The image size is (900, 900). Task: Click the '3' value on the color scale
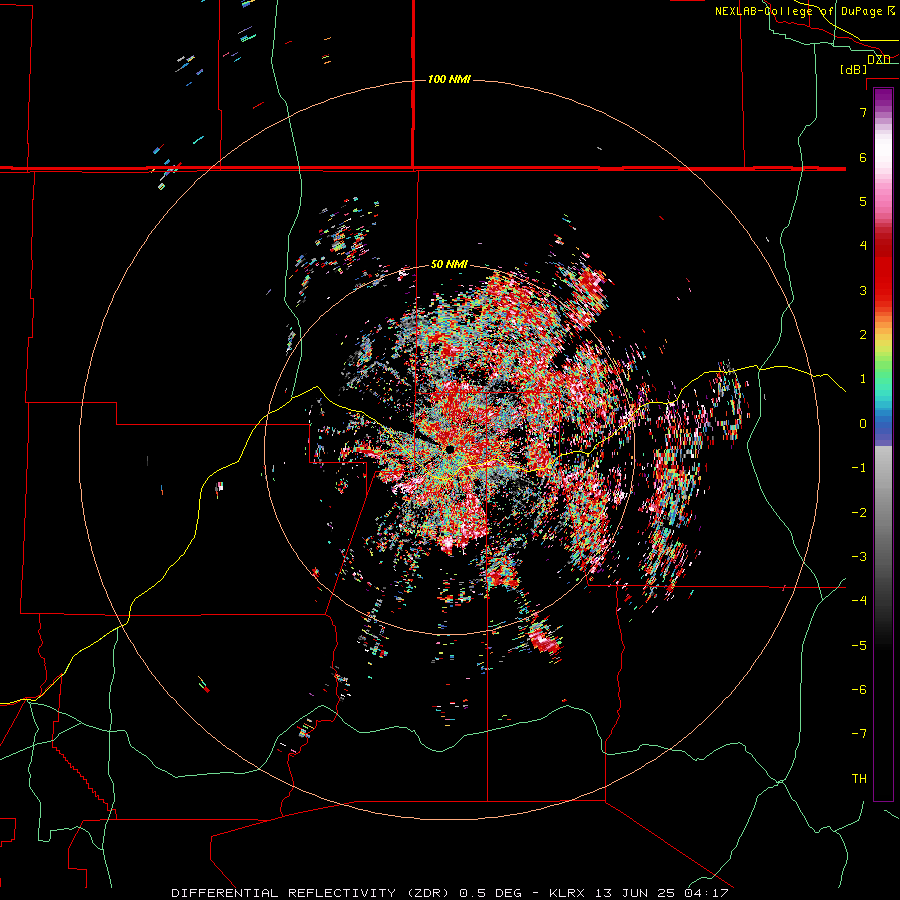tap(863, 290)
